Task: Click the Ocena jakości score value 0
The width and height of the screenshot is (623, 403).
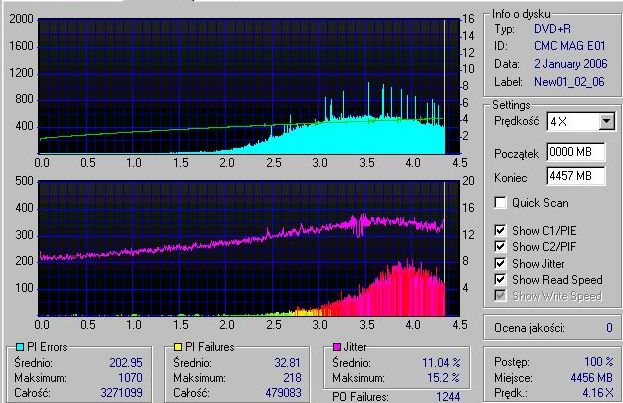Action: pyautogui.click(x=609, y=328)
